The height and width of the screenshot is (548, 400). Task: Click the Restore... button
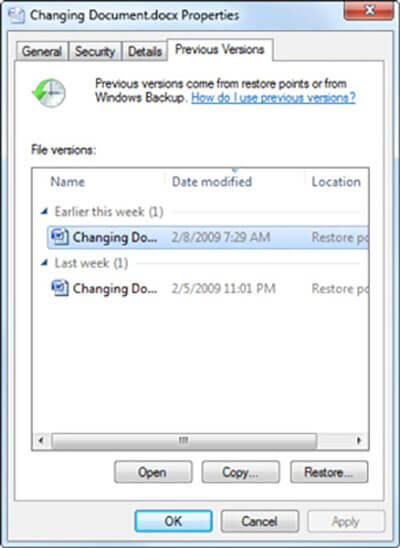(x=329, y=472)
